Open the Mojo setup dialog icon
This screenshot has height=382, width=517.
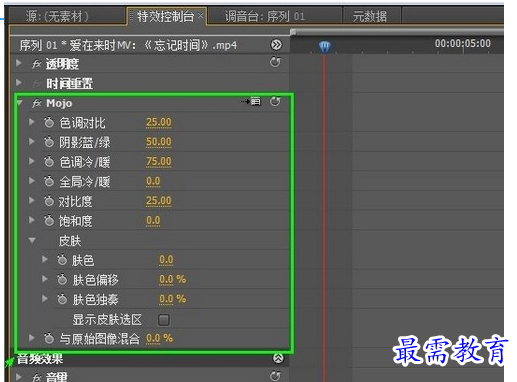pos(251,101)
